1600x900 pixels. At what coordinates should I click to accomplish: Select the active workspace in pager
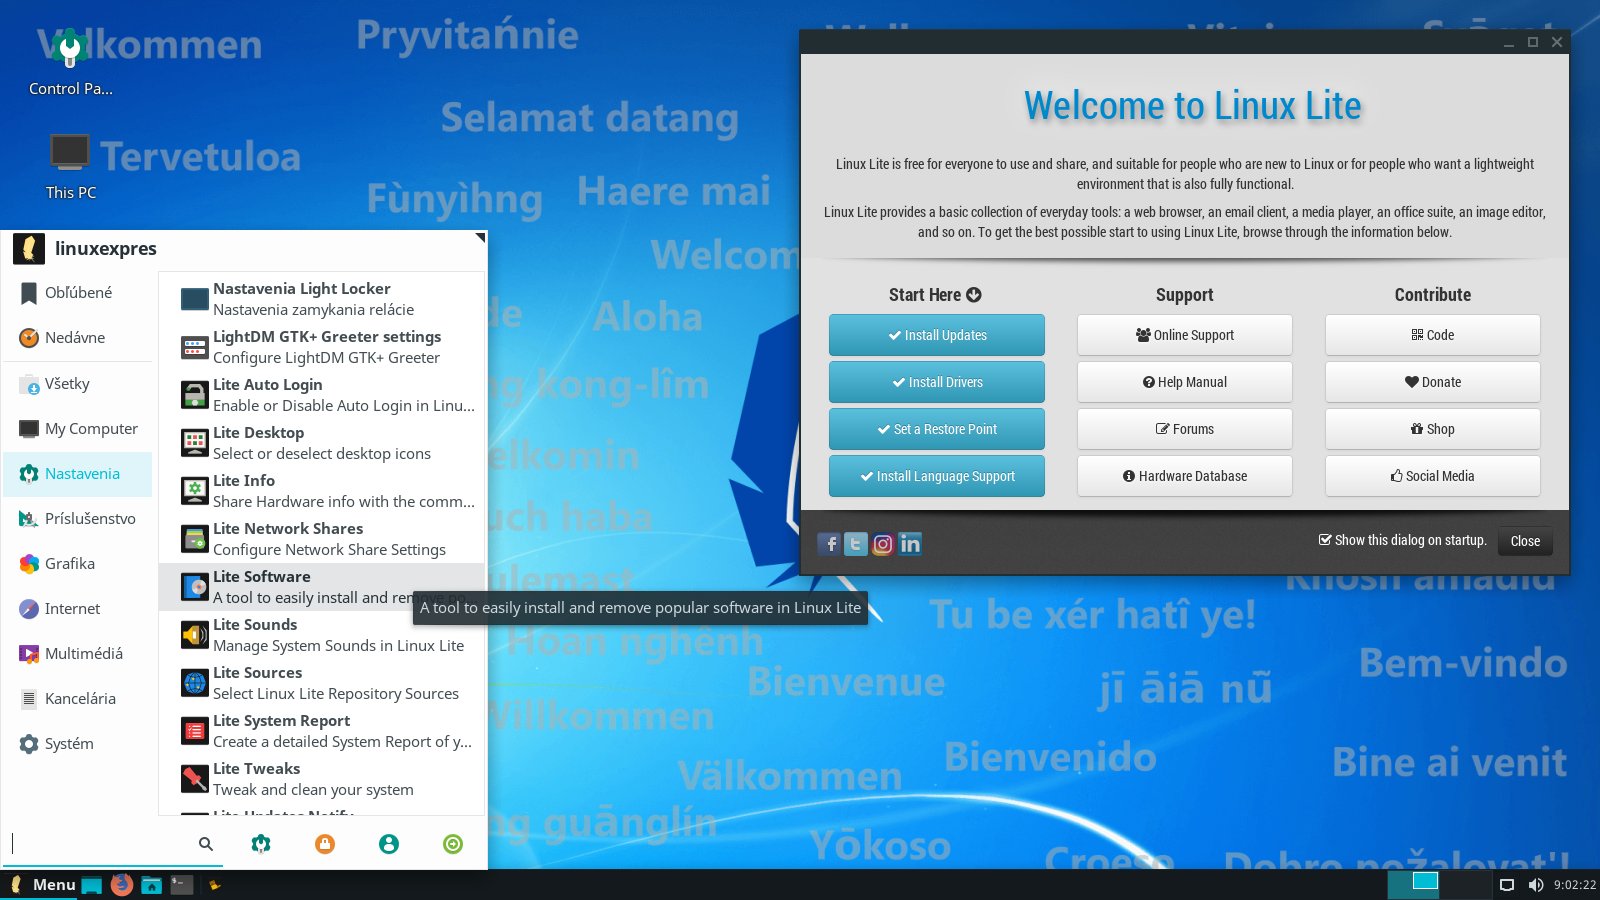[1414, 885]
